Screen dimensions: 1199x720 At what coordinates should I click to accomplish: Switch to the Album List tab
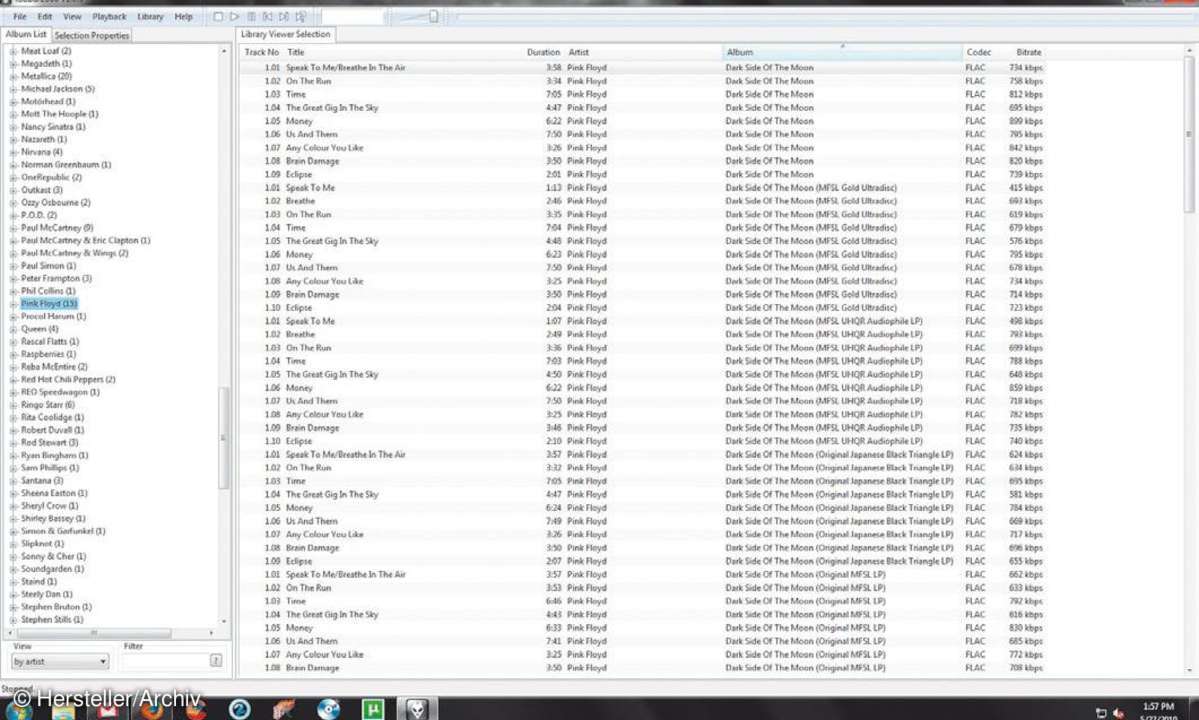(26, 34)
